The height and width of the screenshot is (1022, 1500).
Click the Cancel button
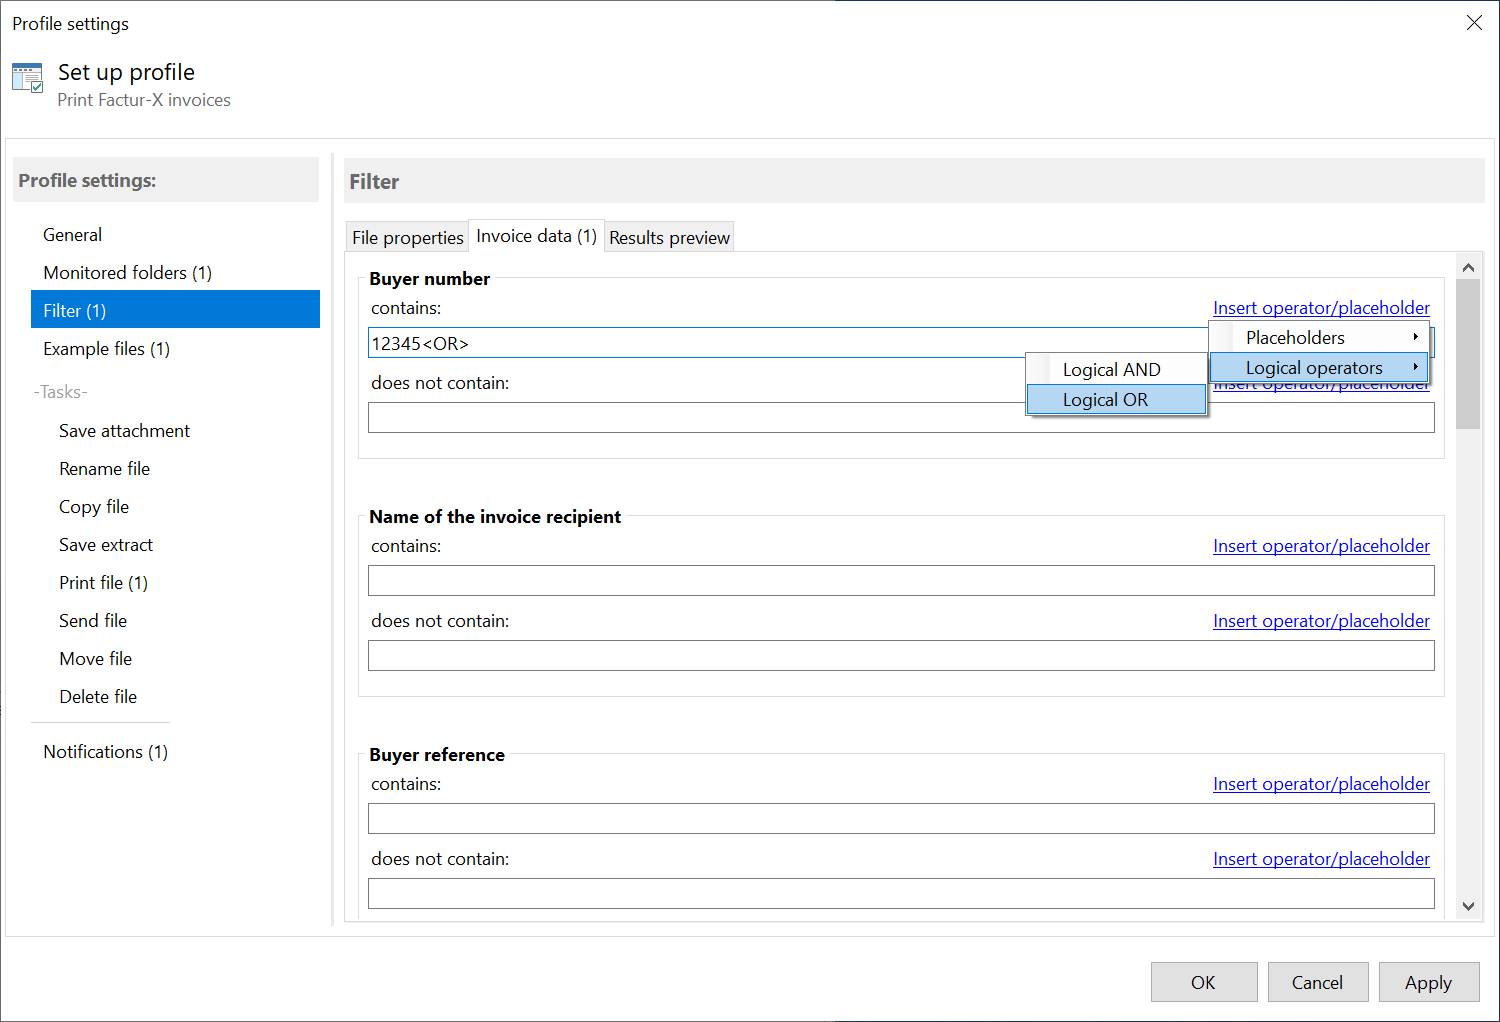[1318, 982]
